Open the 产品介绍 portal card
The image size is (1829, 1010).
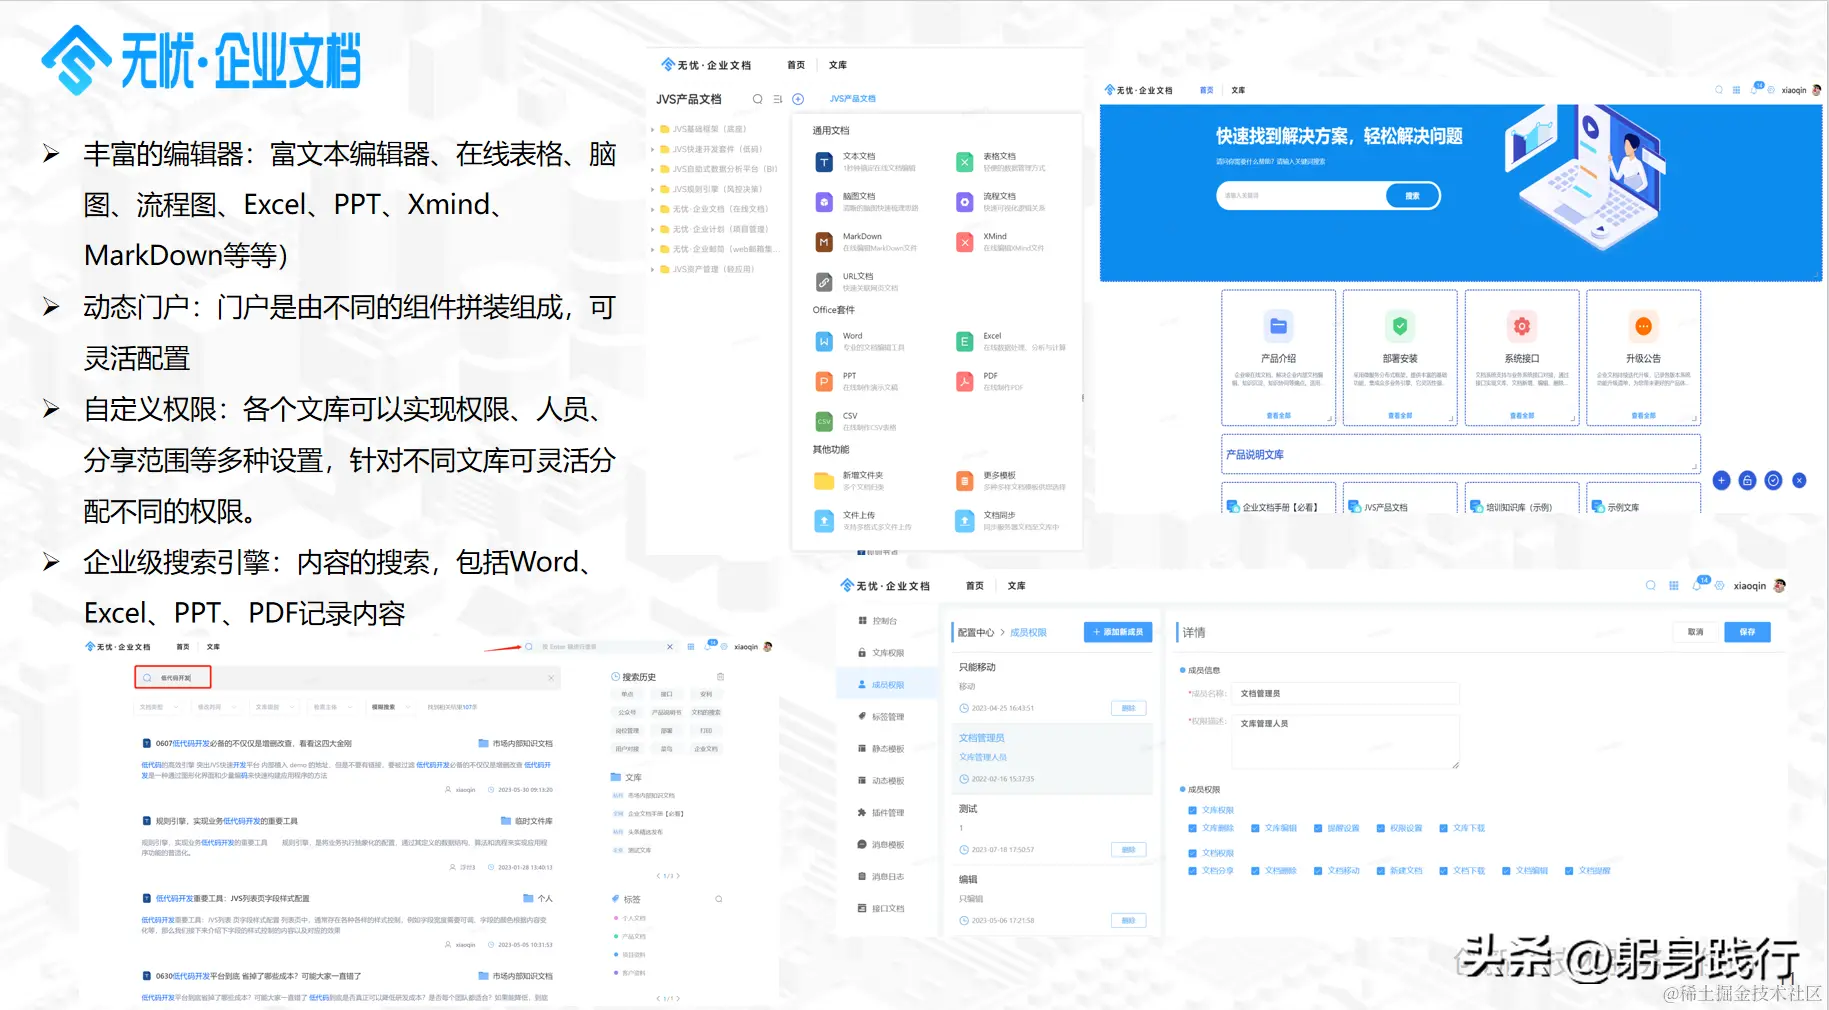click(x=1278, y=358)
